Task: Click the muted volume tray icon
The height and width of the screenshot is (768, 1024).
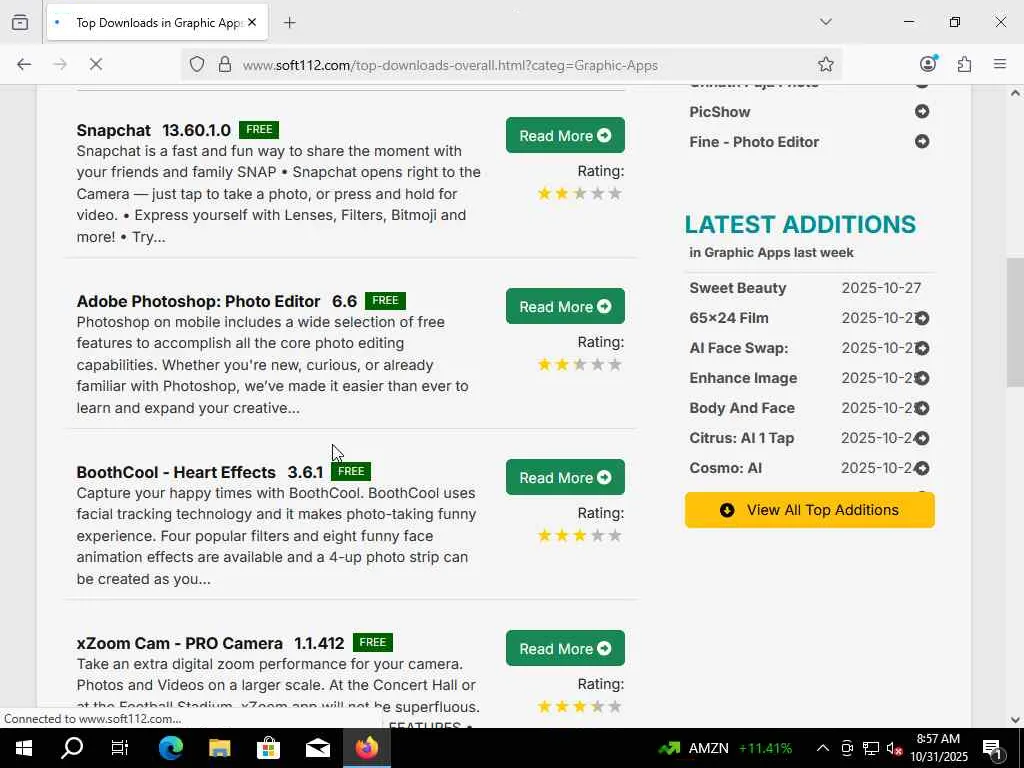Action: pos(894,748)
